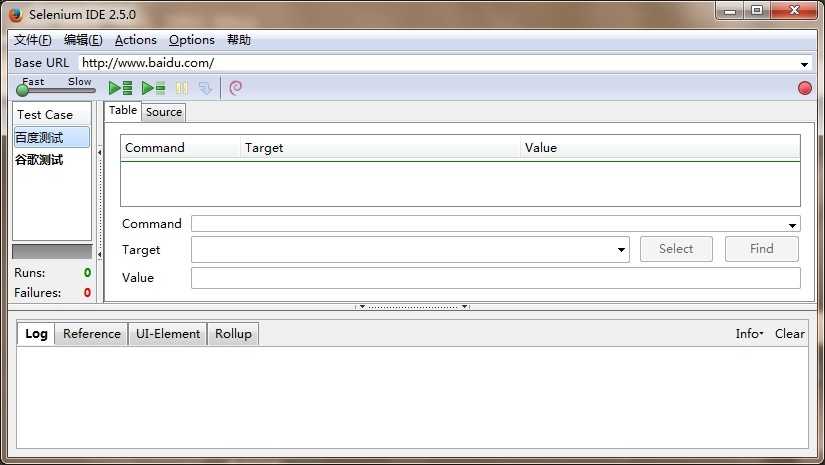Maximize the Selenium IDE window

coord(757,11)
